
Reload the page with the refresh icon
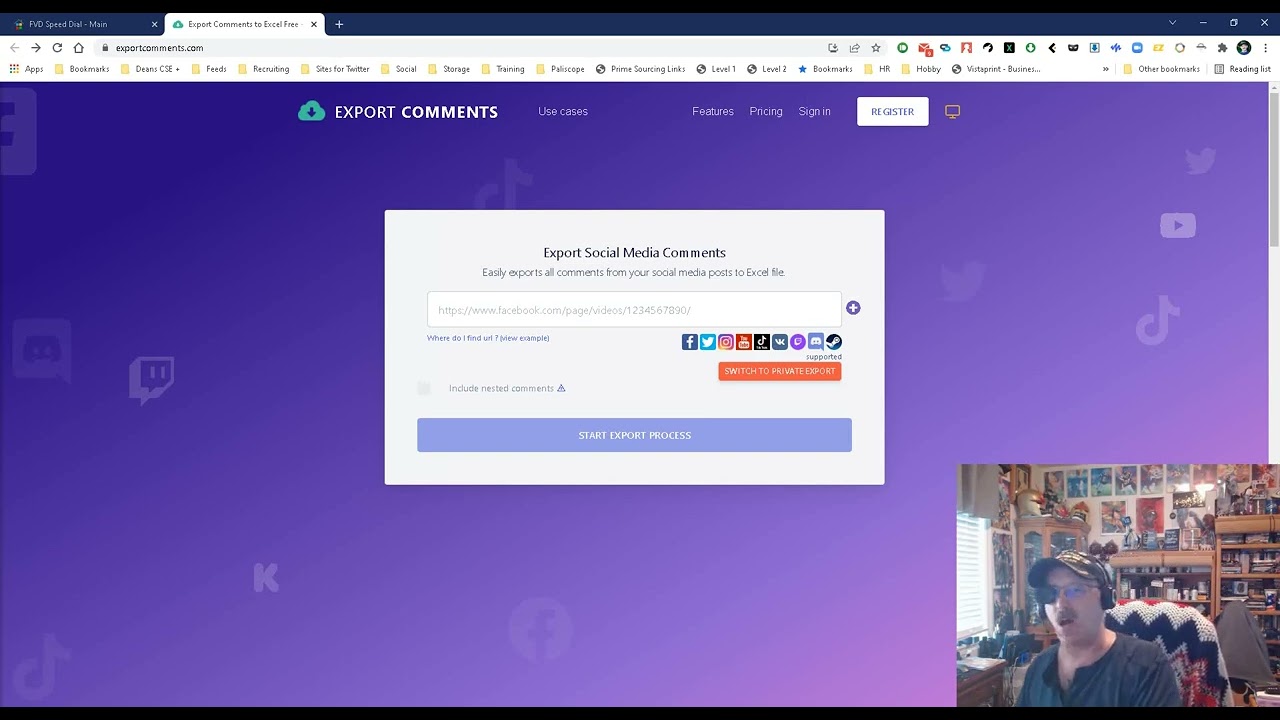point(57,48)
